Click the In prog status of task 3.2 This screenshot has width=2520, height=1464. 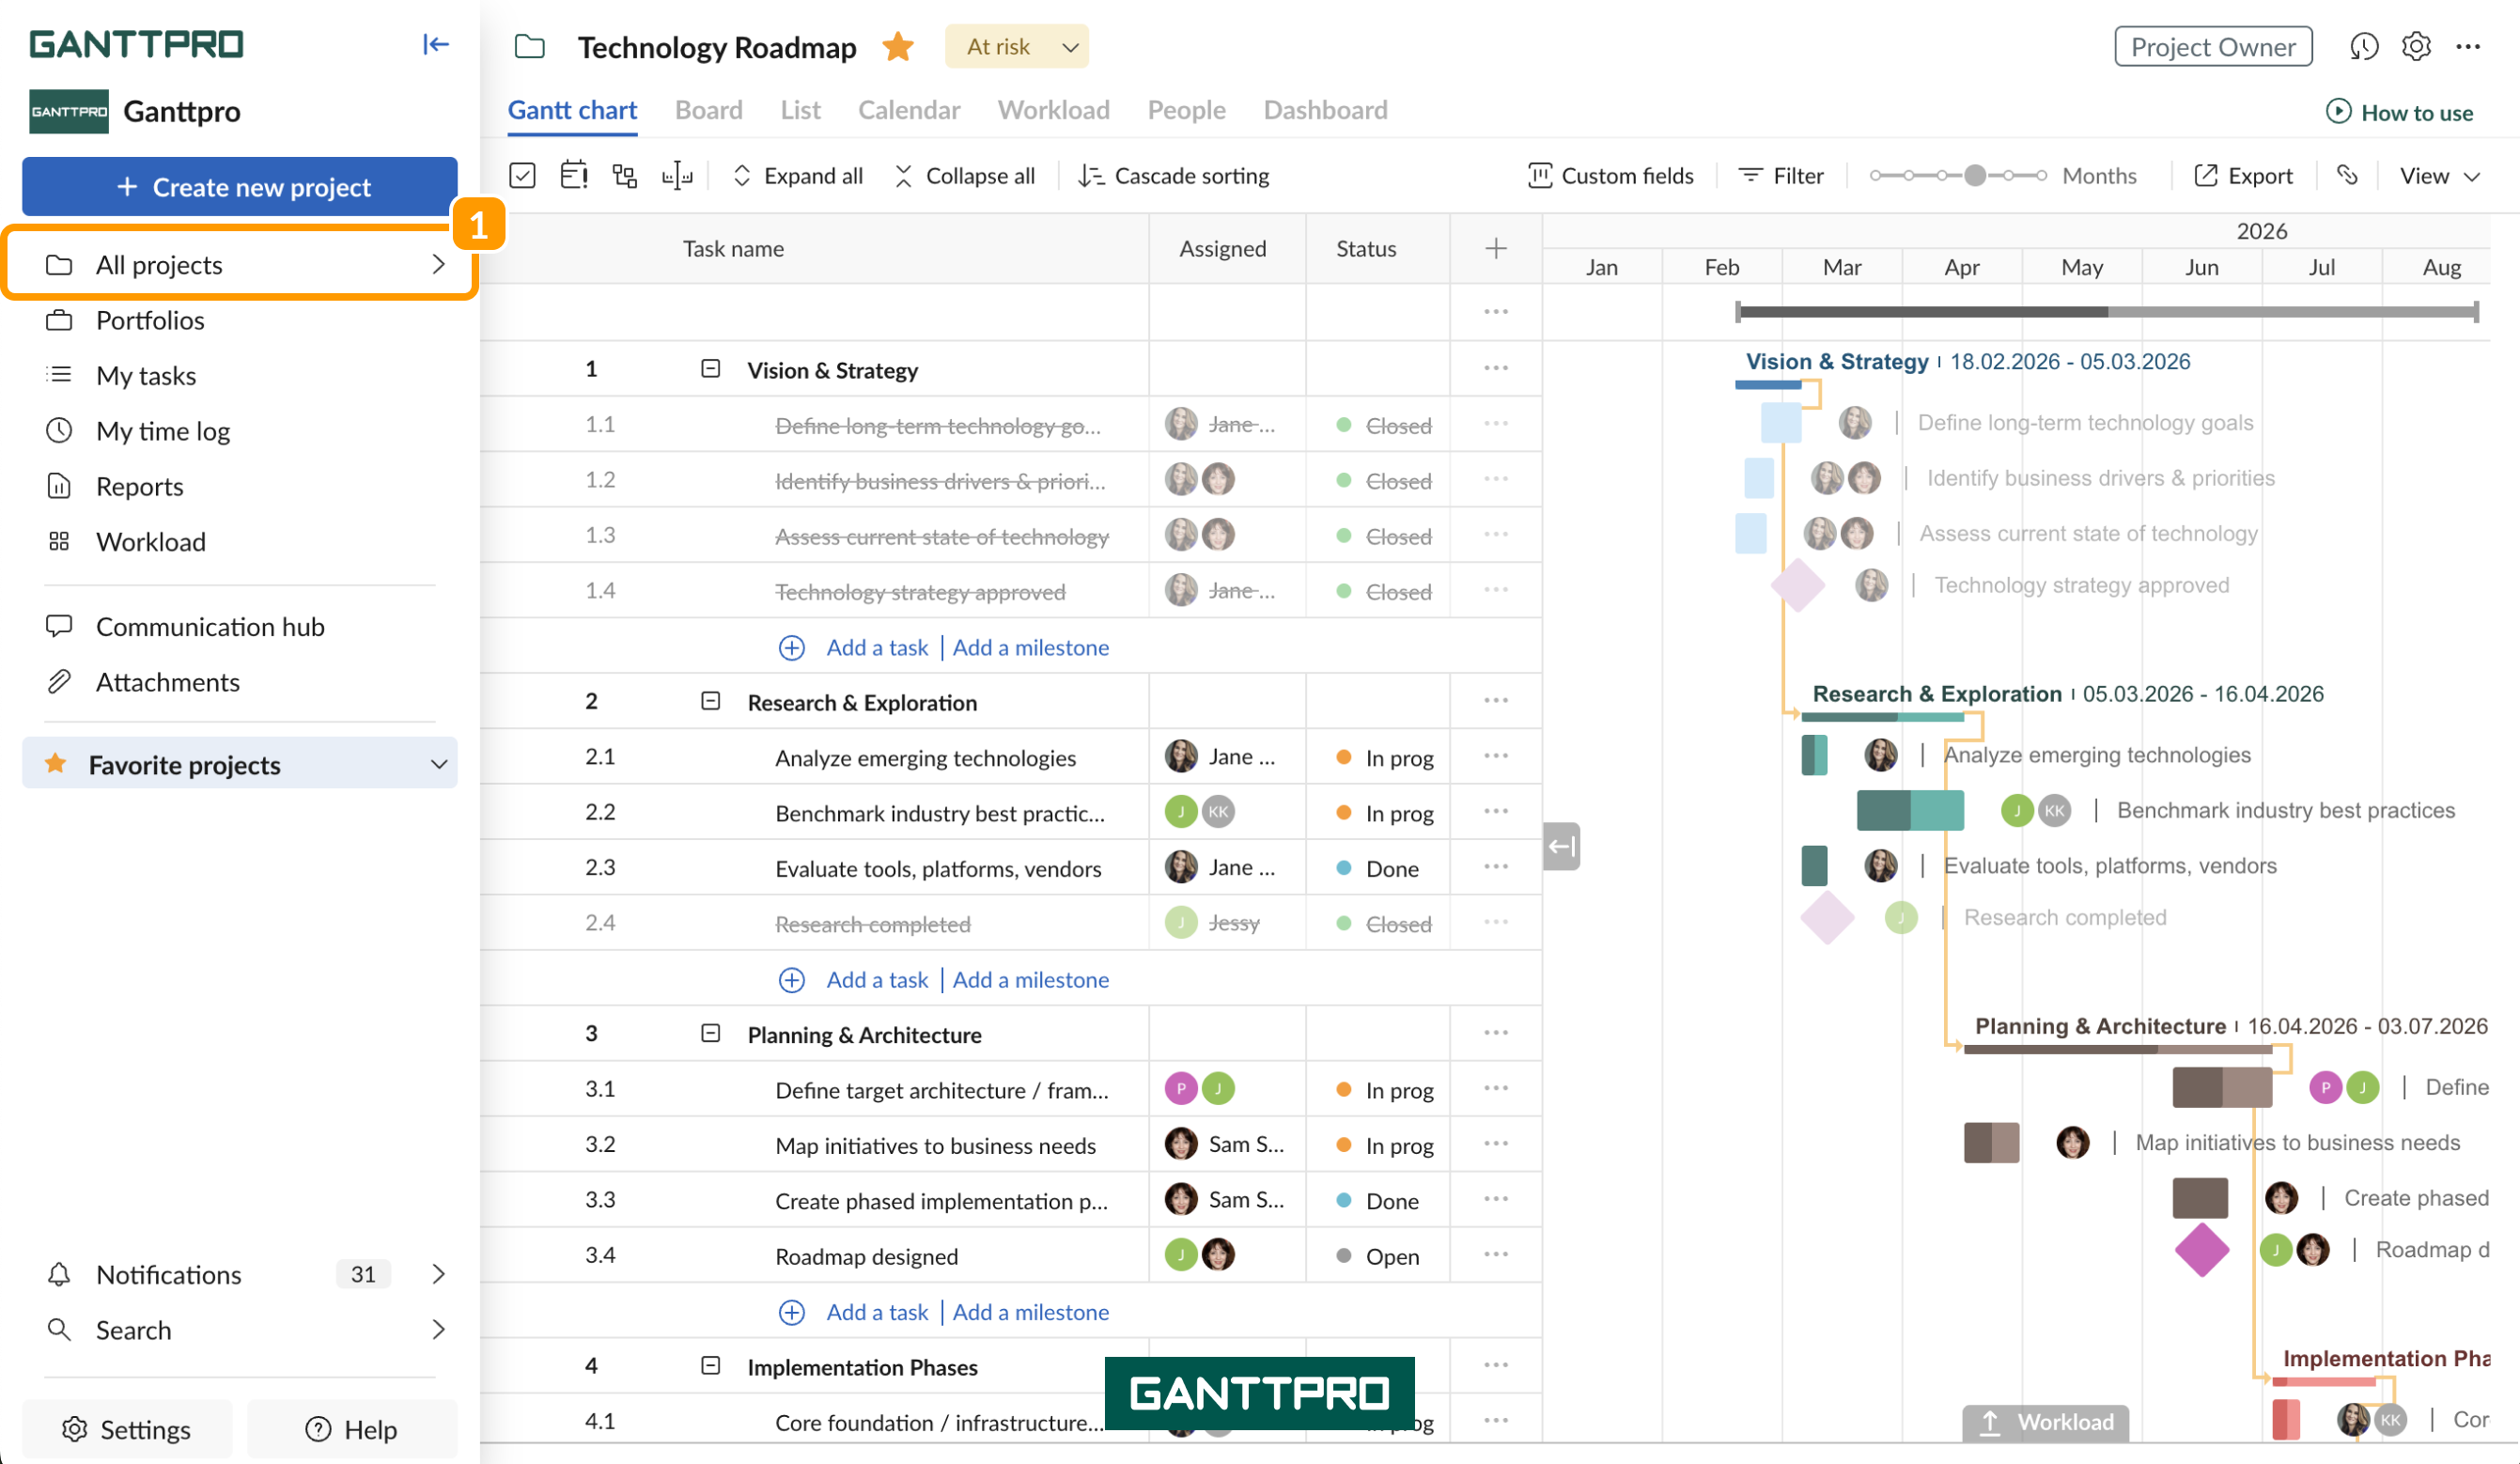[x=1385, y=1145]
